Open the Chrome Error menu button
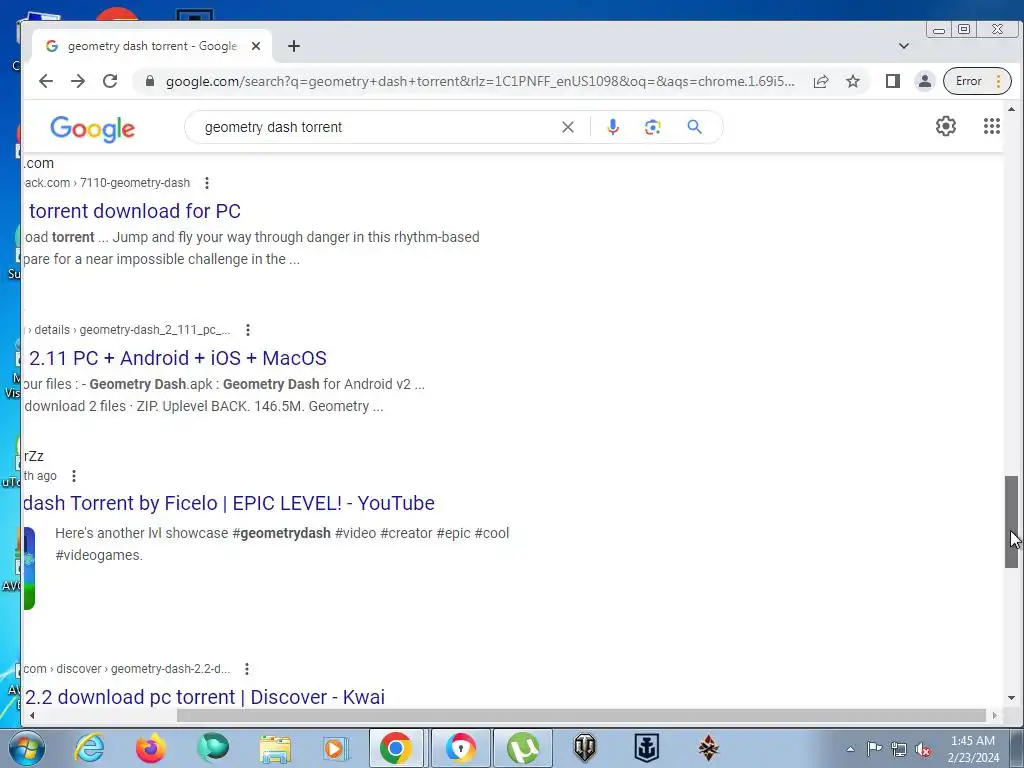 (977, 81)
